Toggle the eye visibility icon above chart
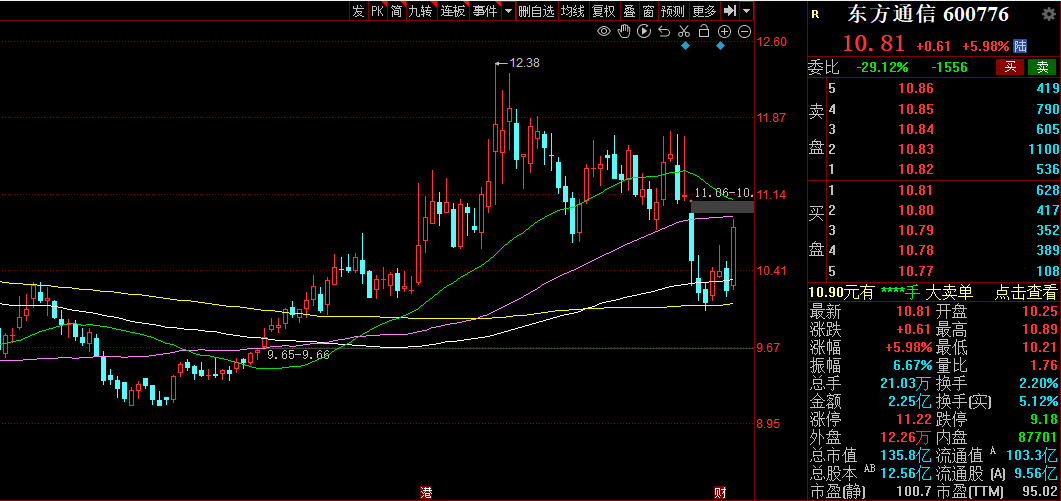Viewport: 1061px width, 501px height. tap(604, 30)
